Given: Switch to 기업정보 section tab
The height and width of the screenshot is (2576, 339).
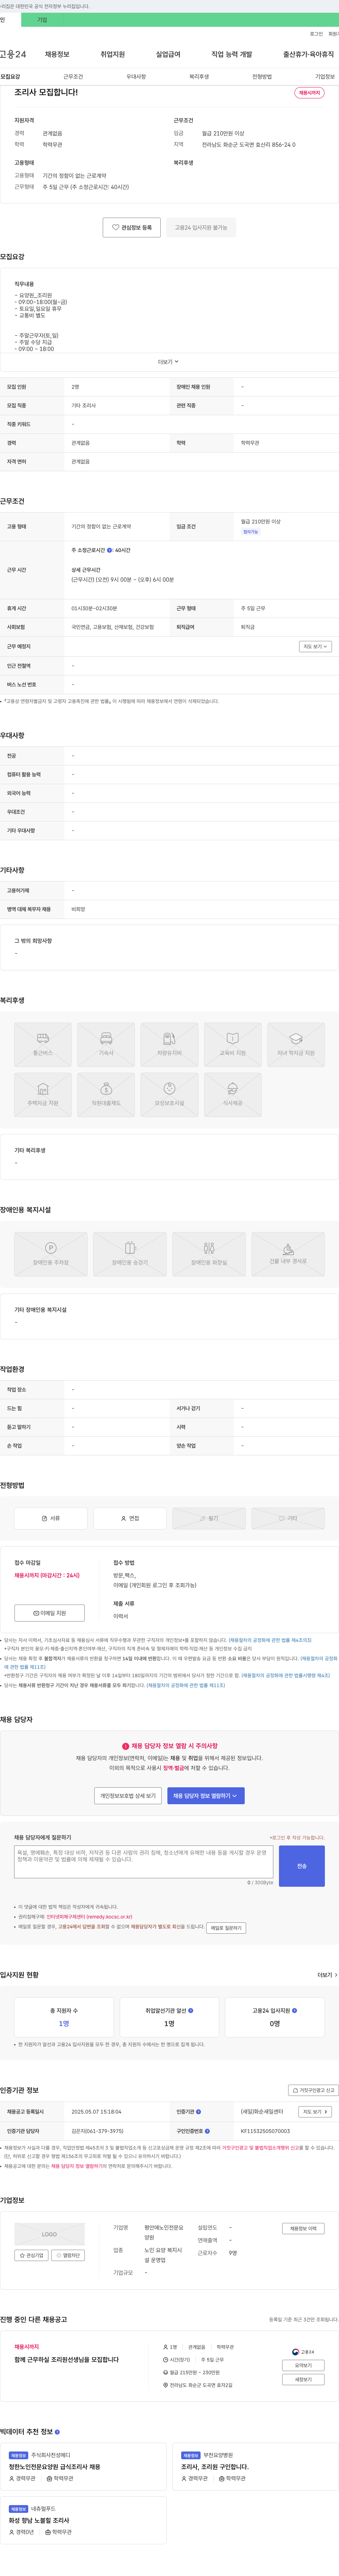Looking at the screenshot, I should (x=325, y=77).
